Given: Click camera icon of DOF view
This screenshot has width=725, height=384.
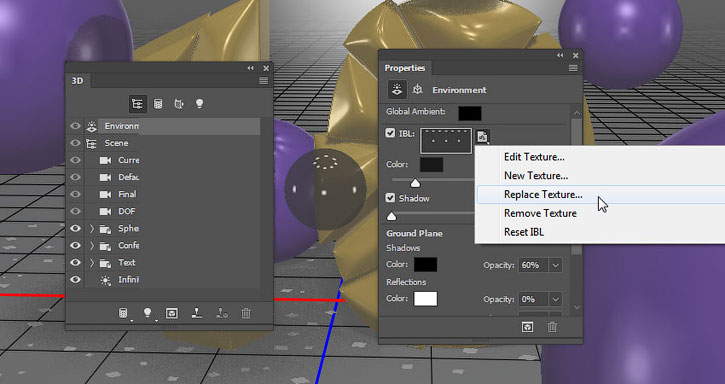Looking at the screenshot, I should click(105, 211).
